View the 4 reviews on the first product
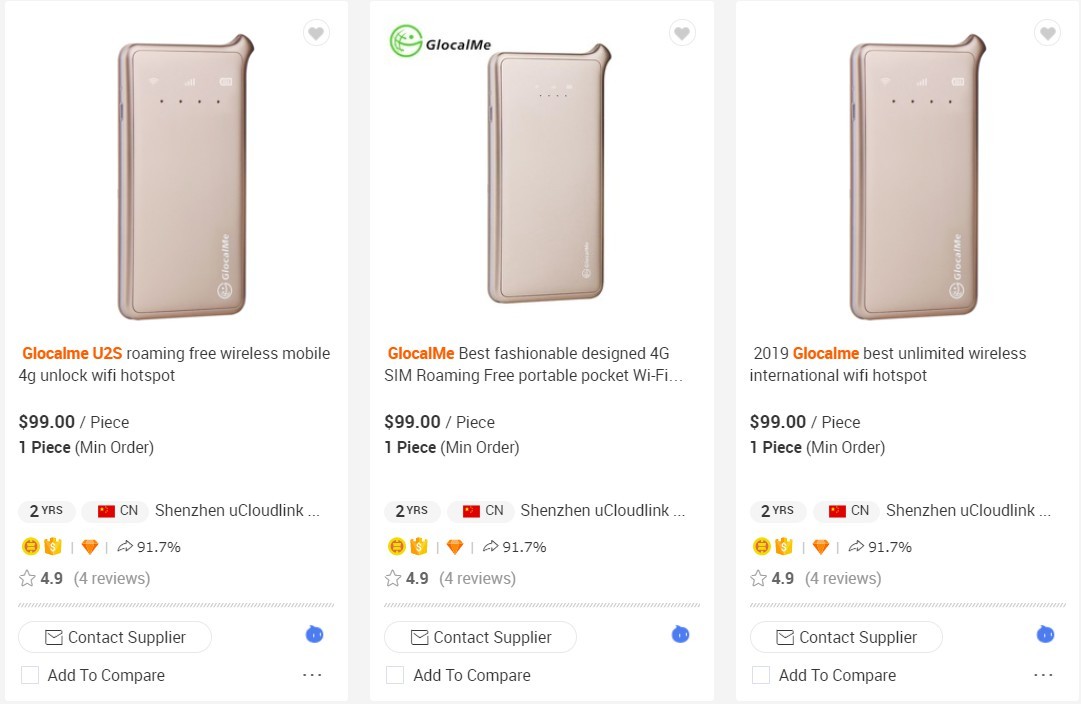This screenshot has height=704, width=1081. coord(112,579)
